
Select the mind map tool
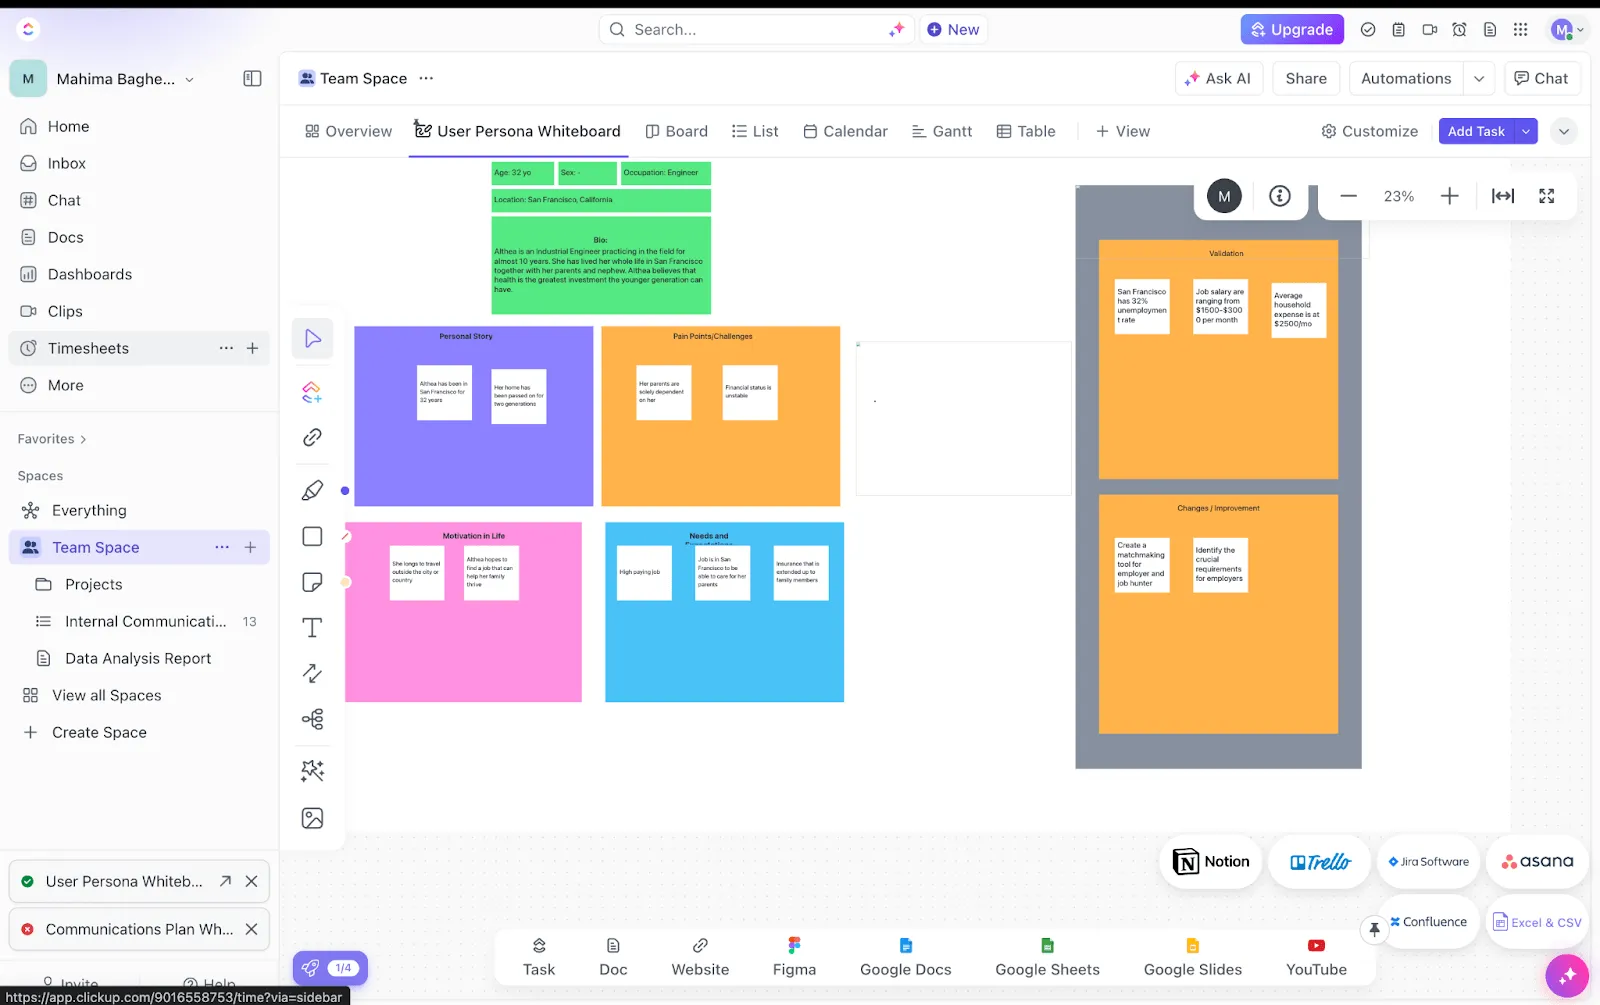(312, 719)
